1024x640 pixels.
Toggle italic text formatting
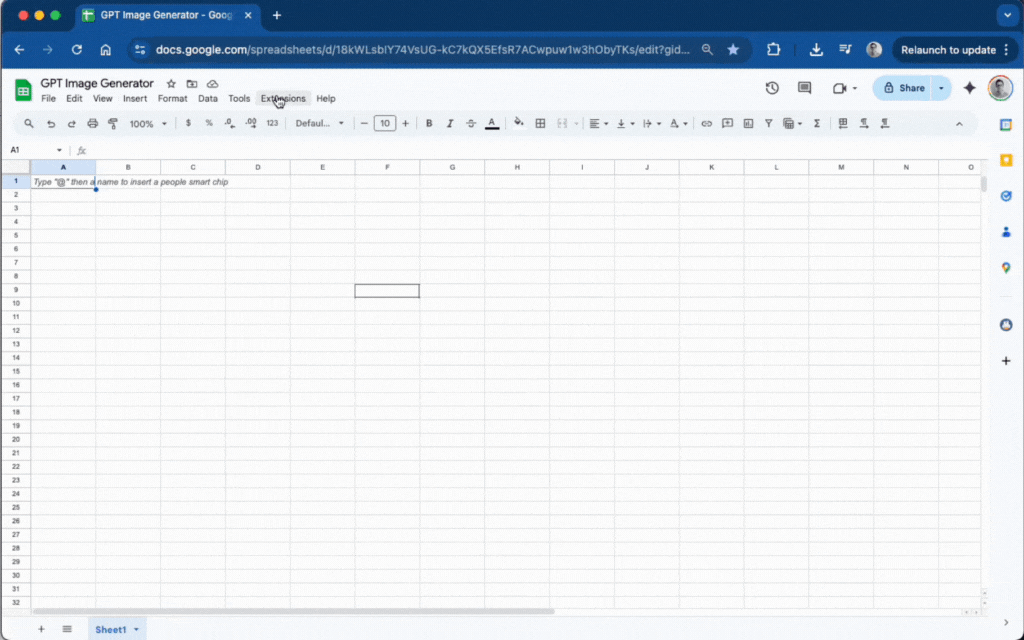[x=450, y=124]
